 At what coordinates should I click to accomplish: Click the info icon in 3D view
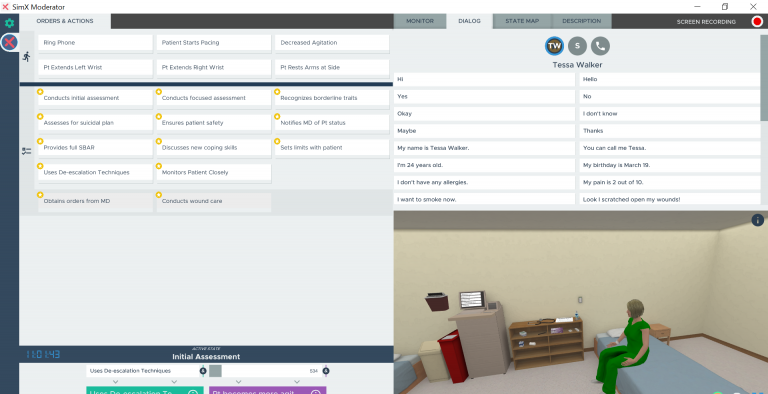tap(757, 220)
